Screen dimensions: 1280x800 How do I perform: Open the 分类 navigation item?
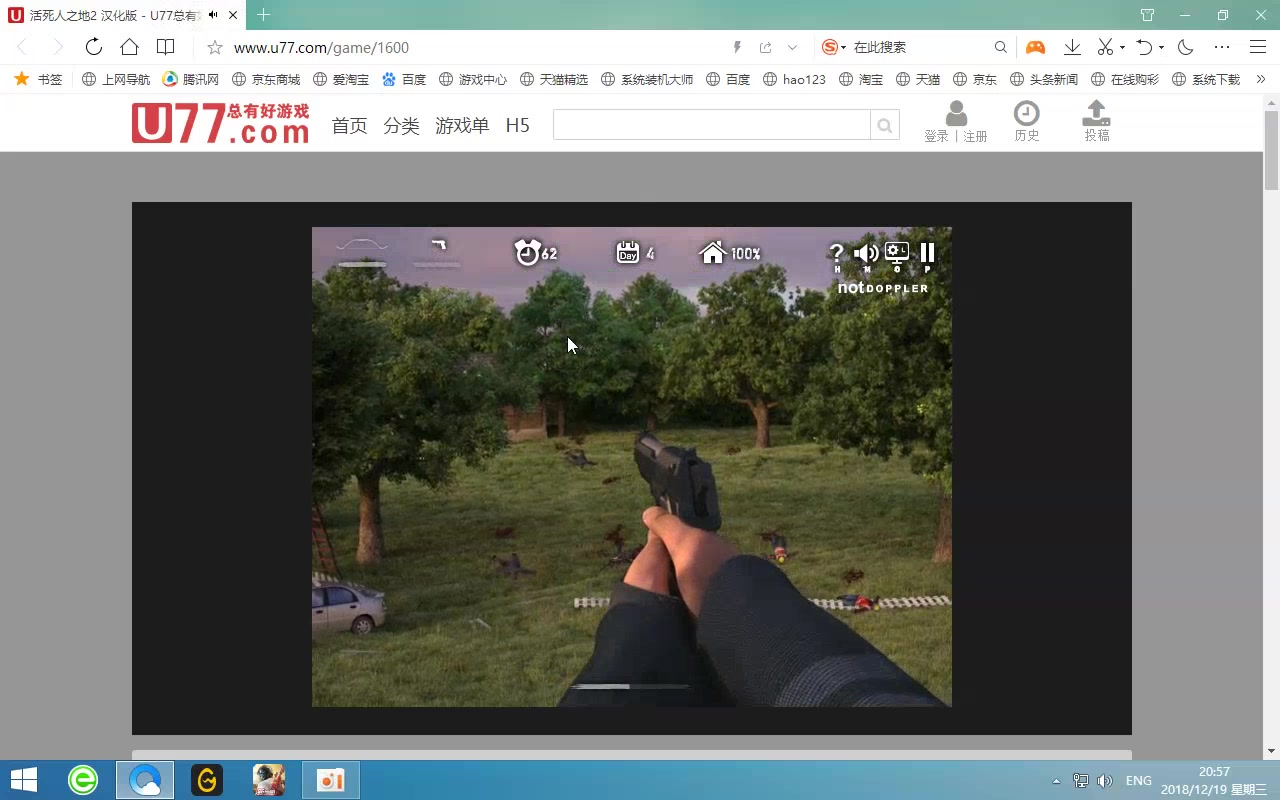point(402,125)
